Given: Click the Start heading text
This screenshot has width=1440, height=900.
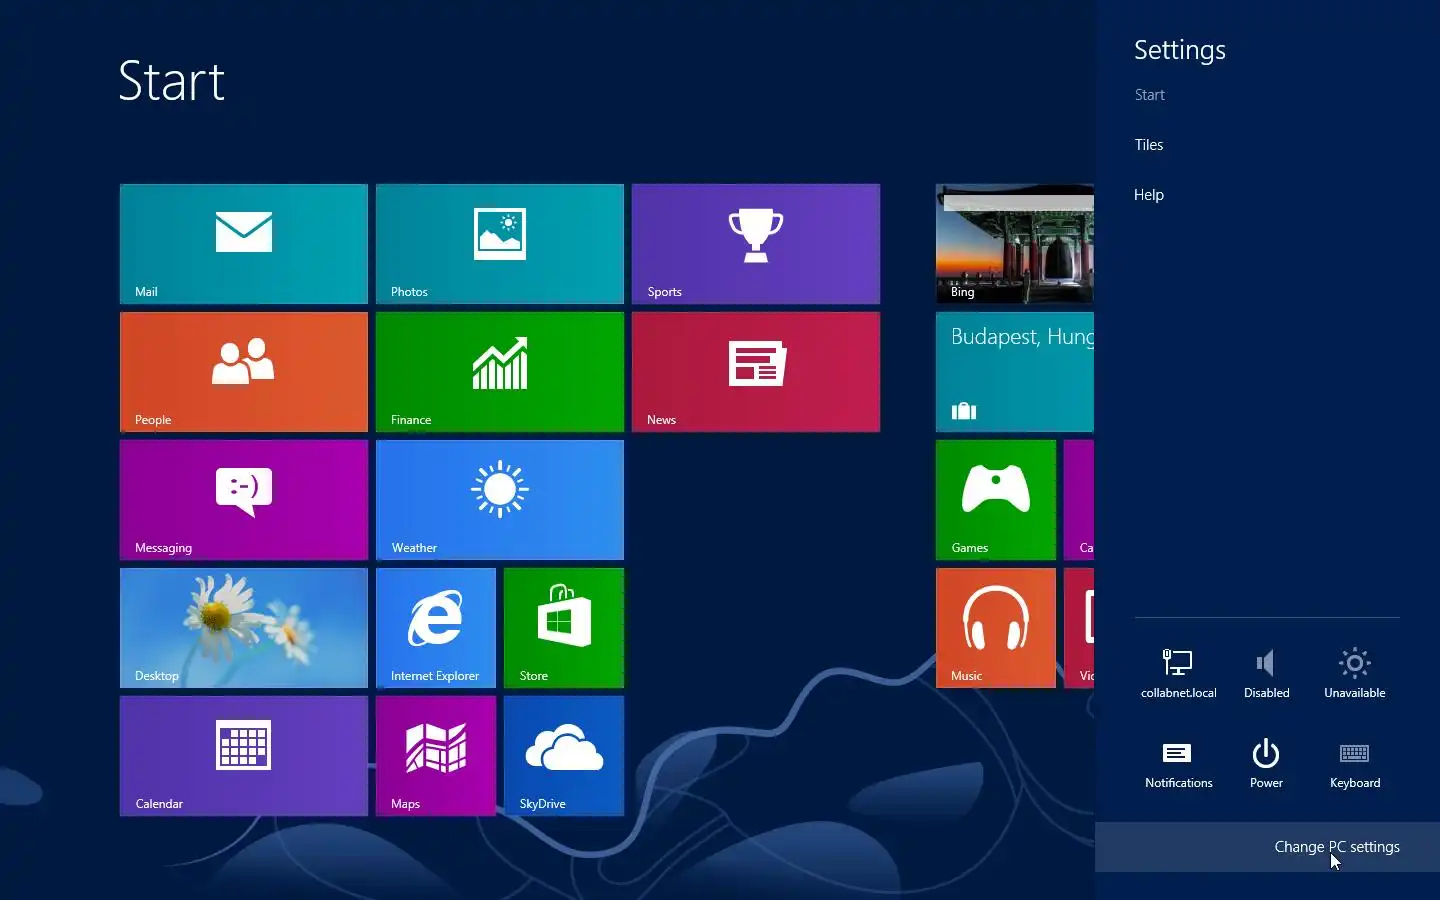Looking at the screenshot, I should coord(171,81).
